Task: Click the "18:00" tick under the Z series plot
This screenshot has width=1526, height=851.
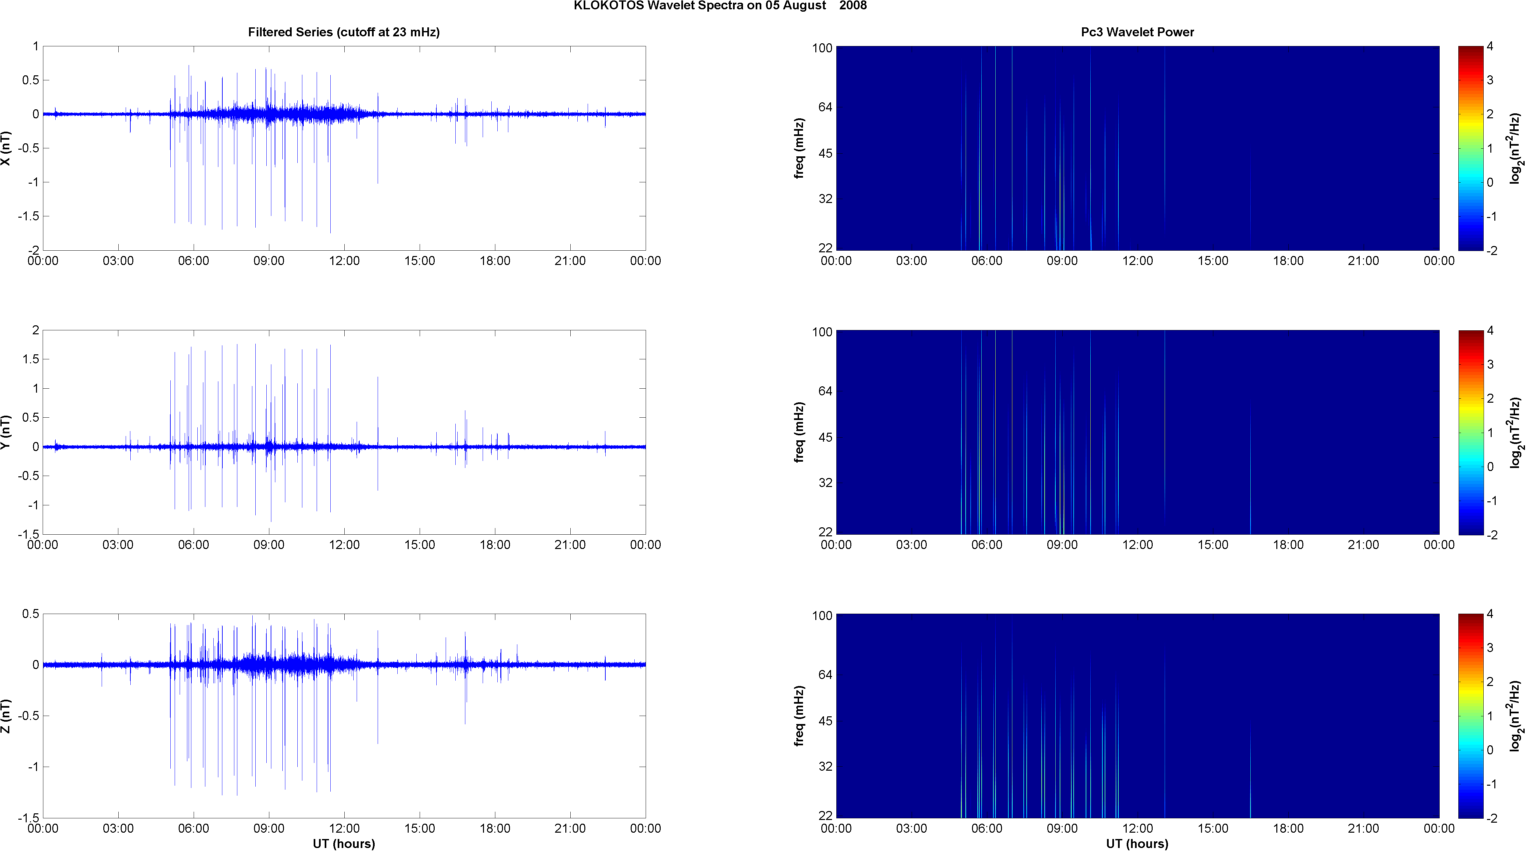Action: (495, 829)
